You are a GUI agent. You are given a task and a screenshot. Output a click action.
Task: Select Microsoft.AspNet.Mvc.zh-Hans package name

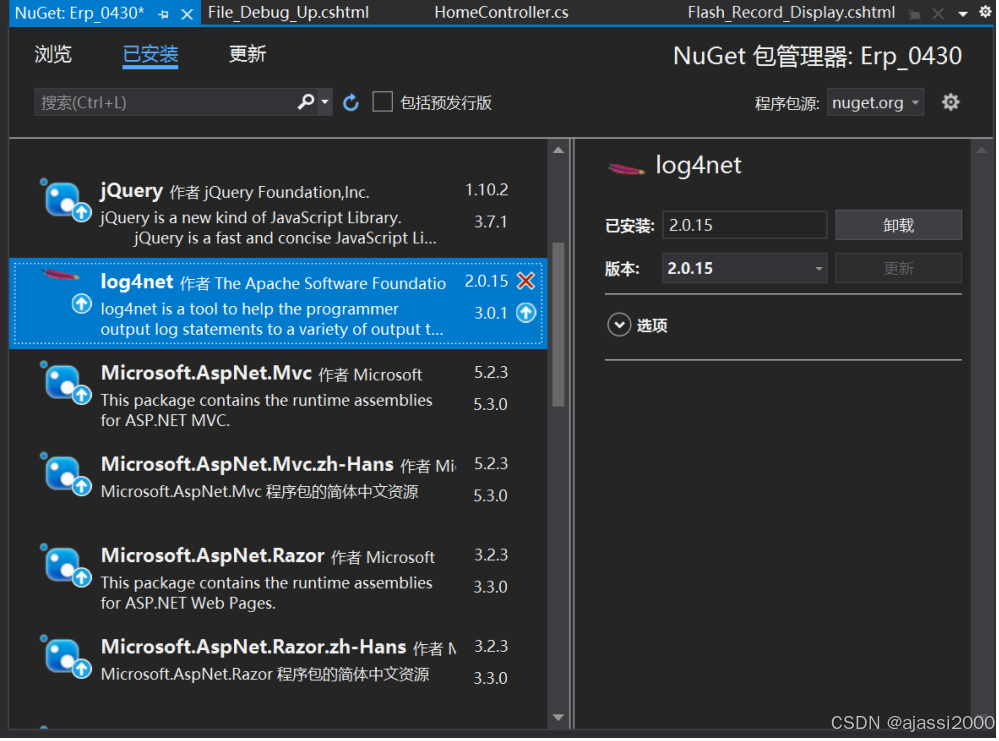pyautogui.click(x=247, y=464)
